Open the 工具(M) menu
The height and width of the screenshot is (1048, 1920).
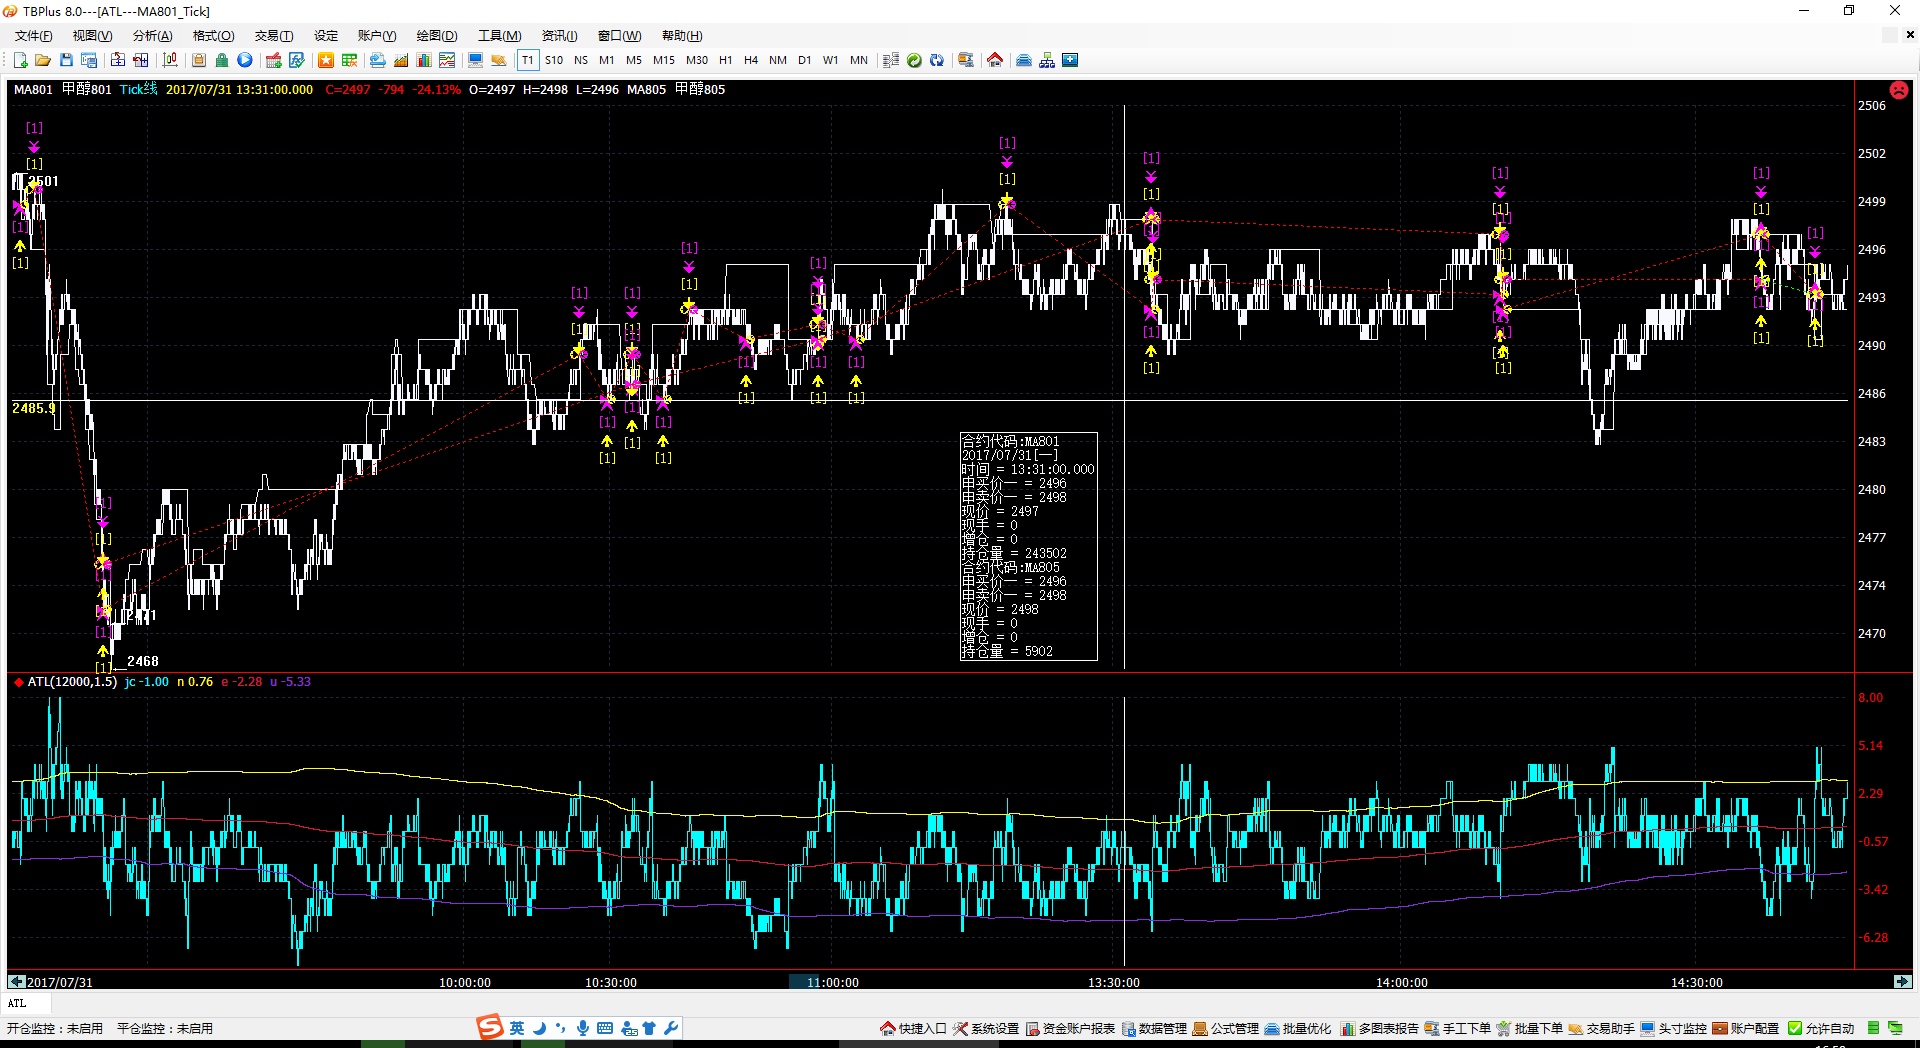coord(499,36)
